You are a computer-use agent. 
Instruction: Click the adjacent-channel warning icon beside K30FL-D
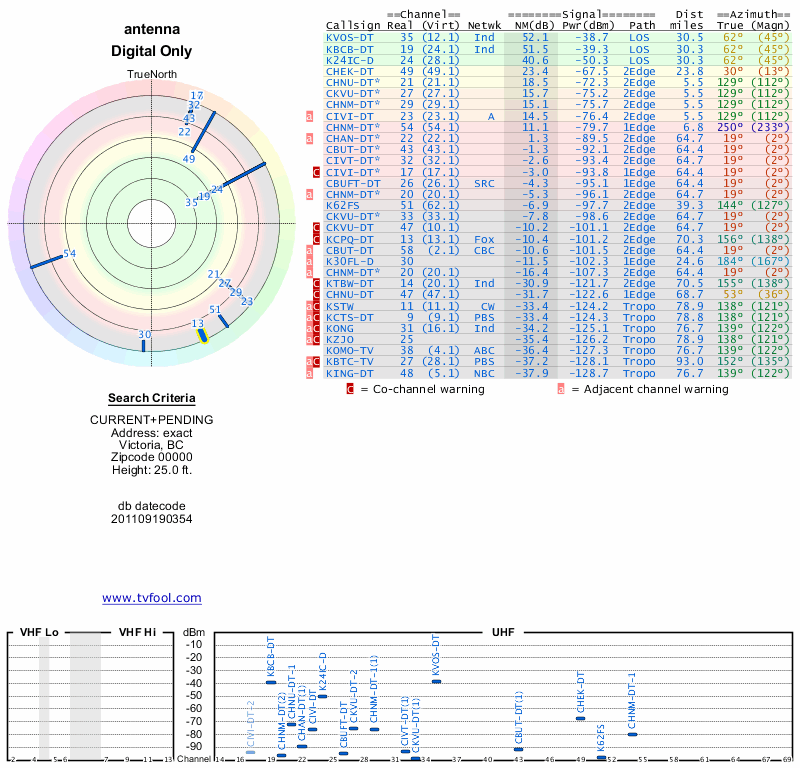point(309,261)
